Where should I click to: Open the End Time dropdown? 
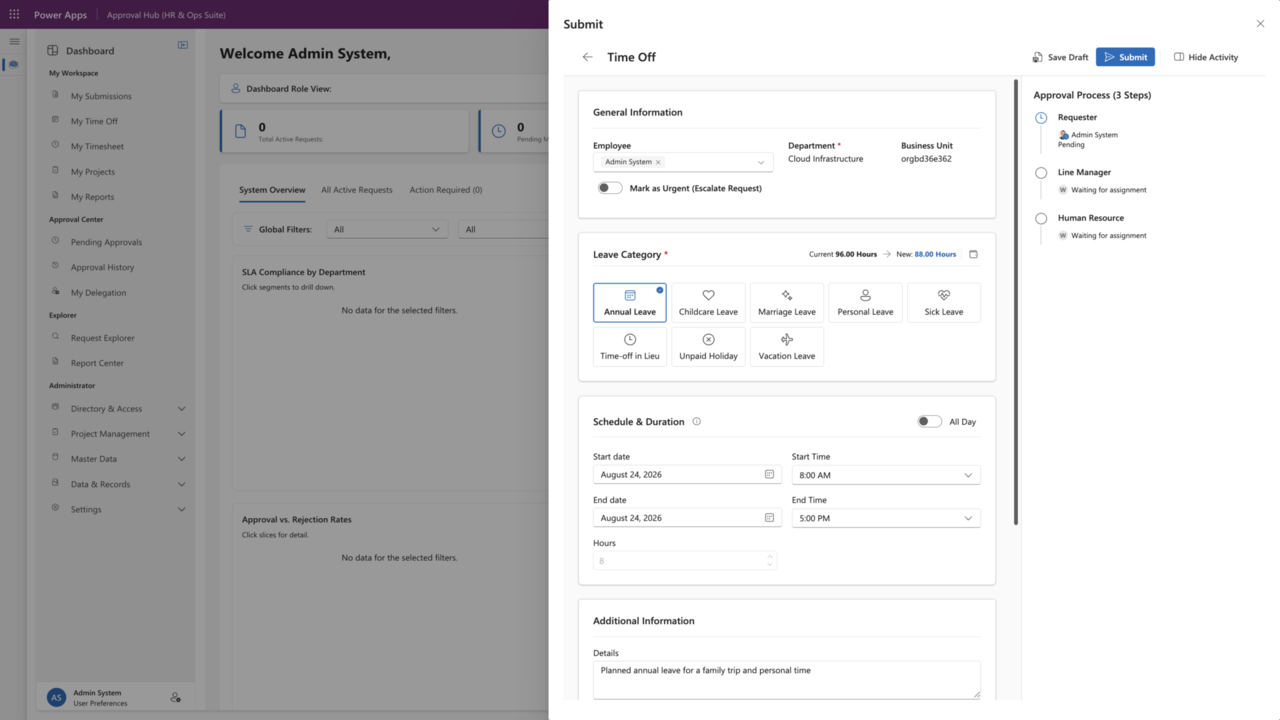[886, 518]
